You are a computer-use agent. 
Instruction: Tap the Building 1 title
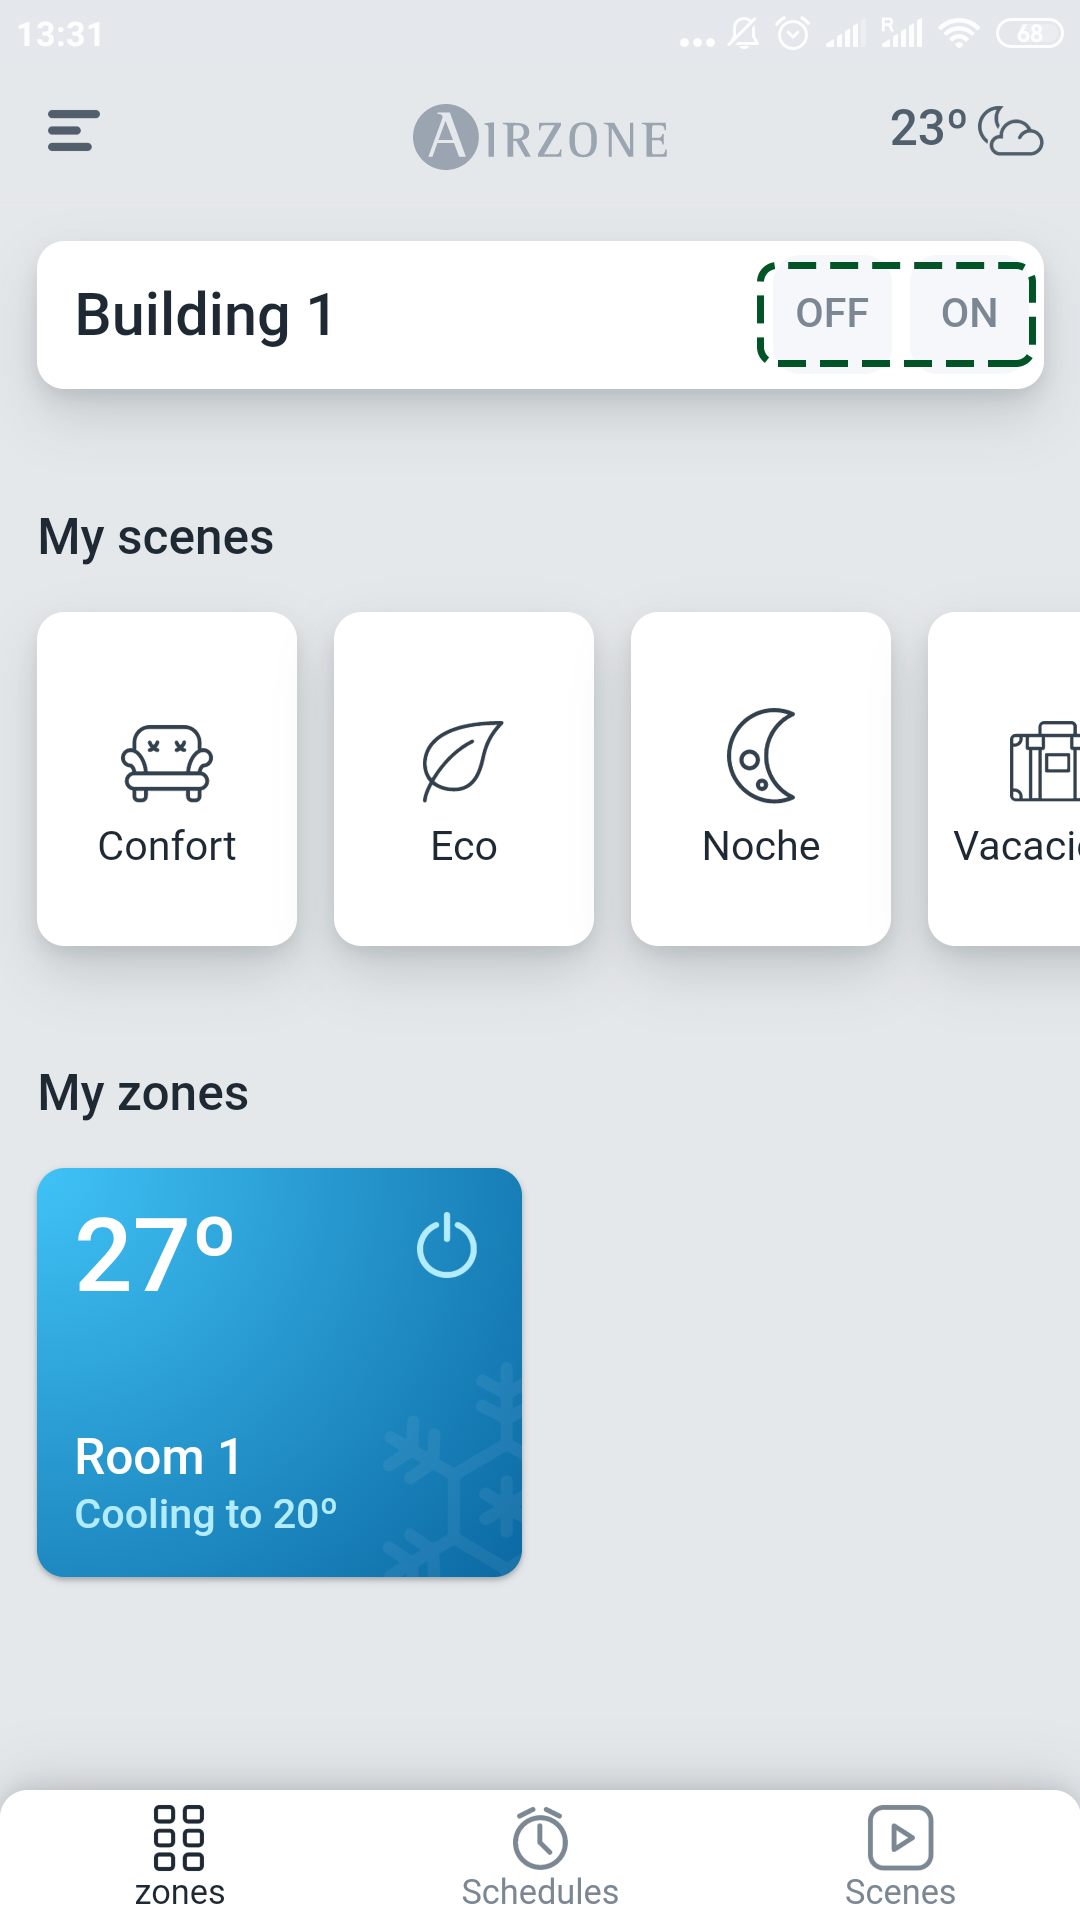tap(205, 315)
